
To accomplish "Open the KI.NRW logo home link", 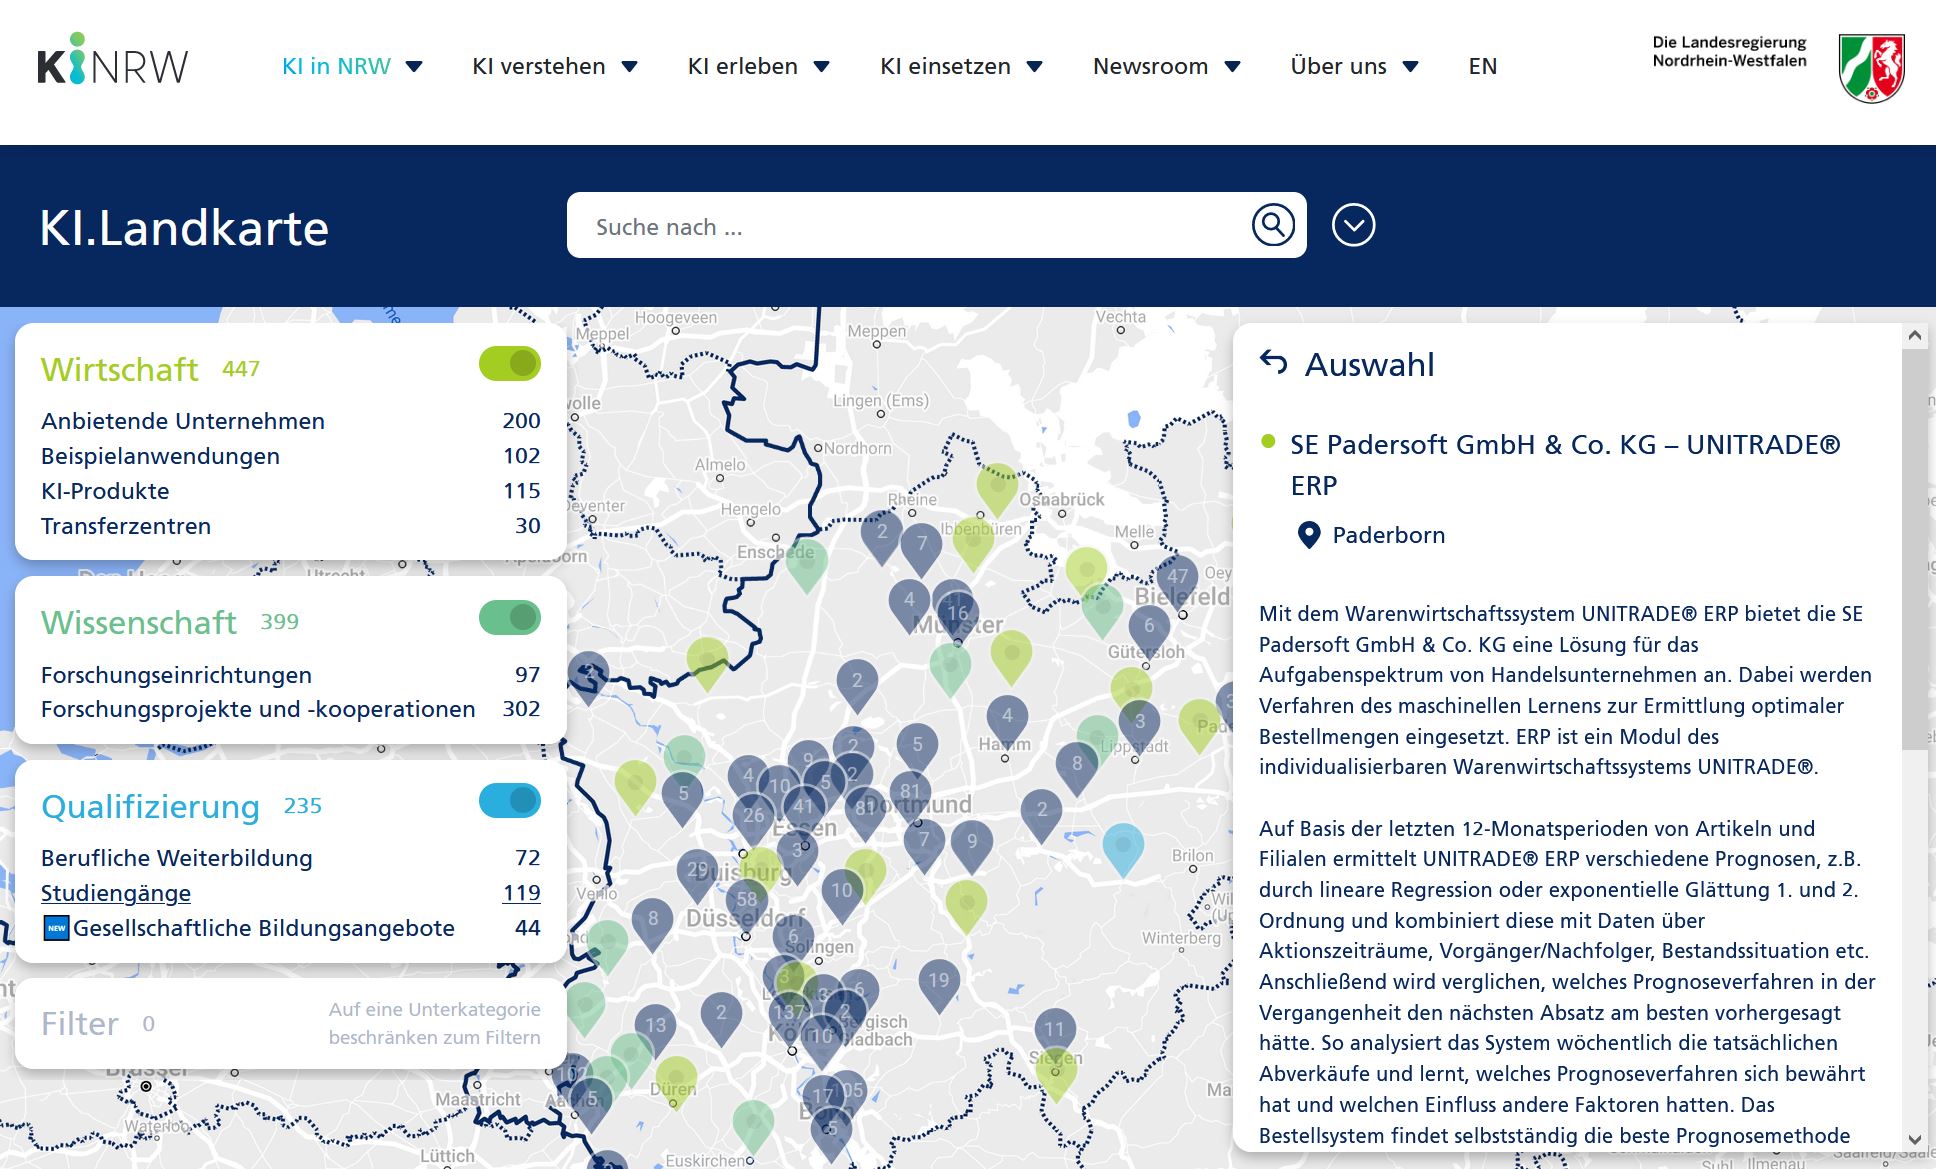I will [112, 59].
